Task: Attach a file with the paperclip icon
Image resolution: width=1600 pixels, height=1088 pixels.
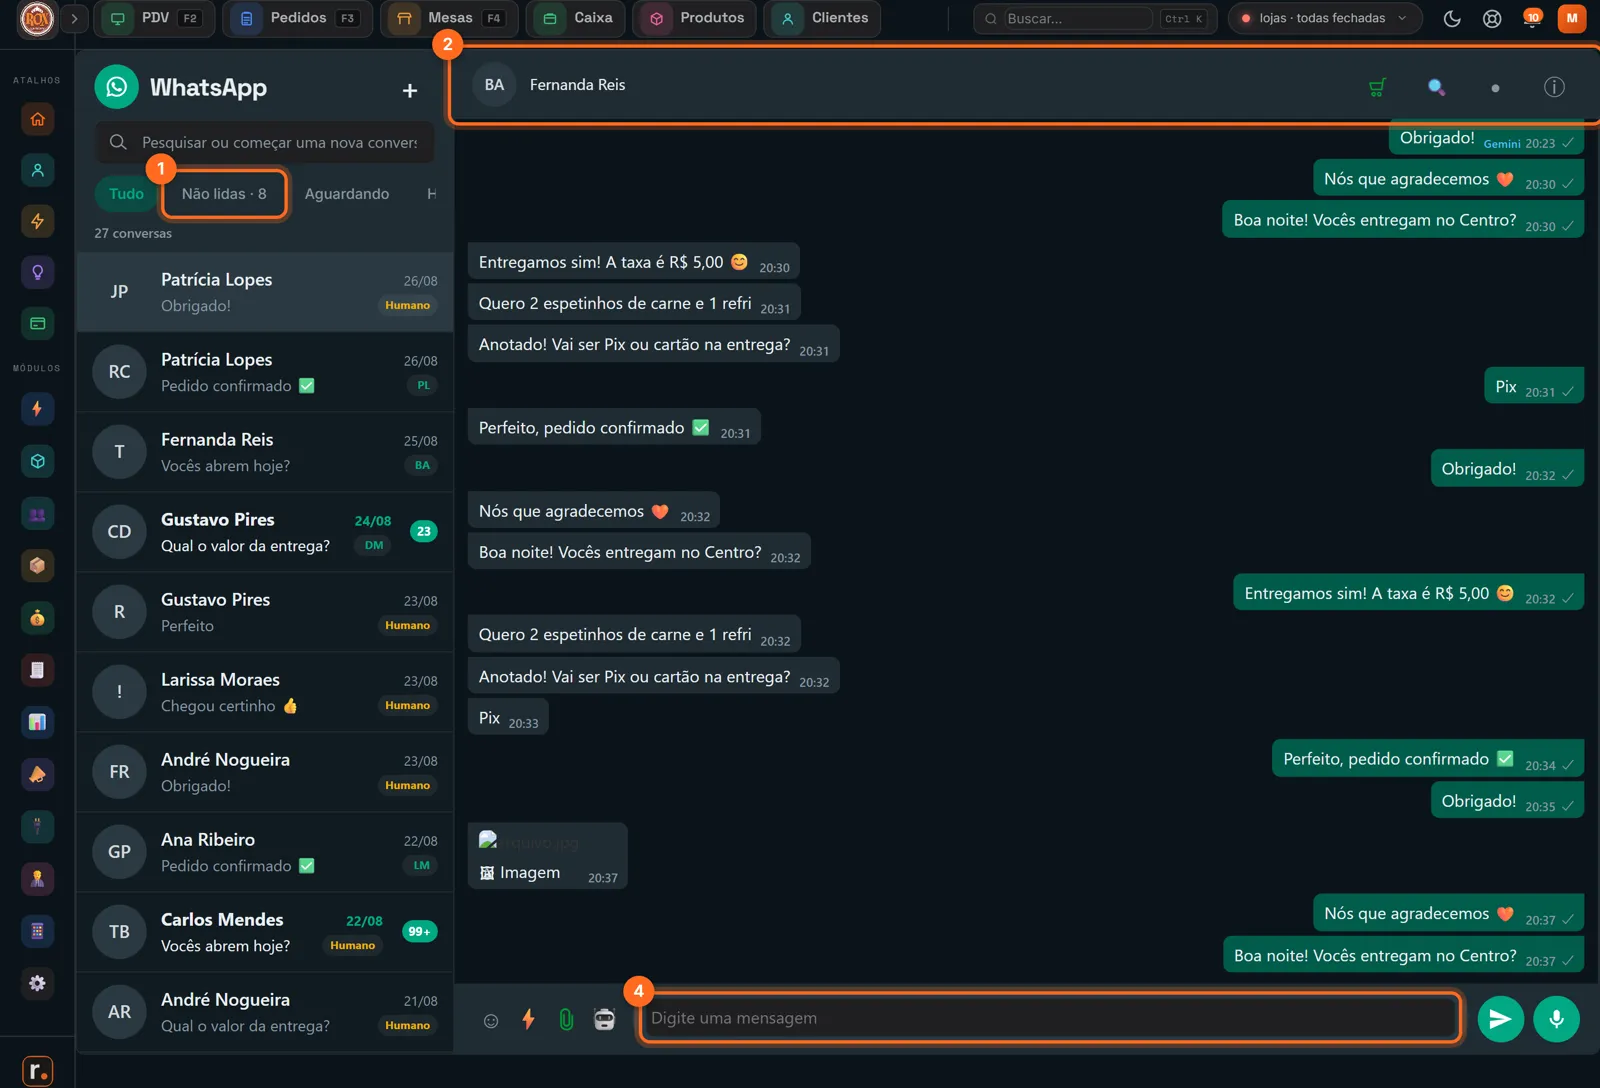Action: (x=566, y=1019)
